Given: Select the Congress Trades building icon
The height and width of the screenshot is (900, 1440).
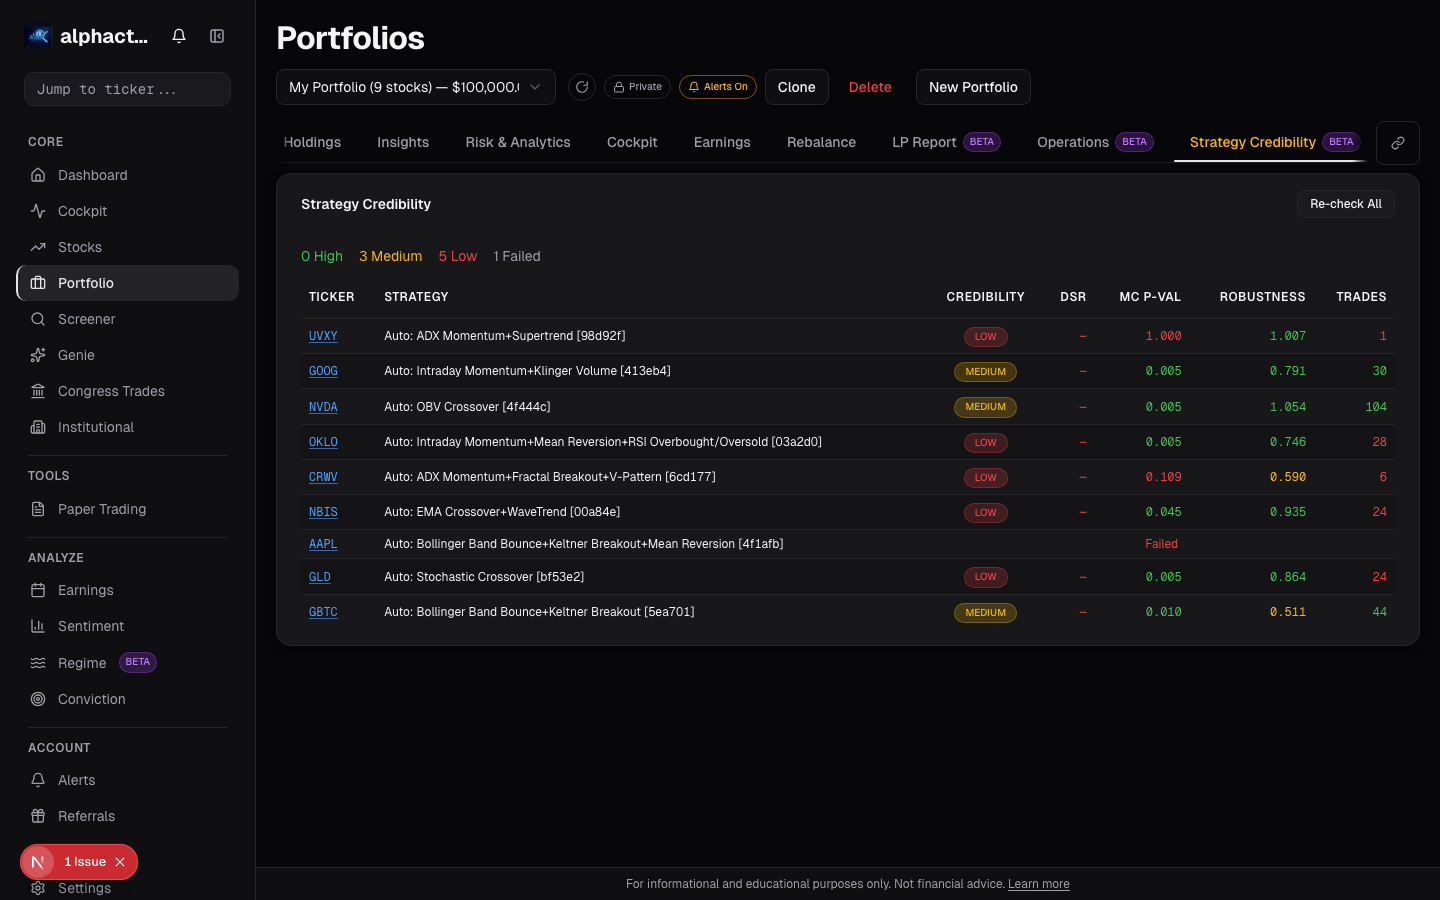Looking at the screenshot, I should coord(40,391).
